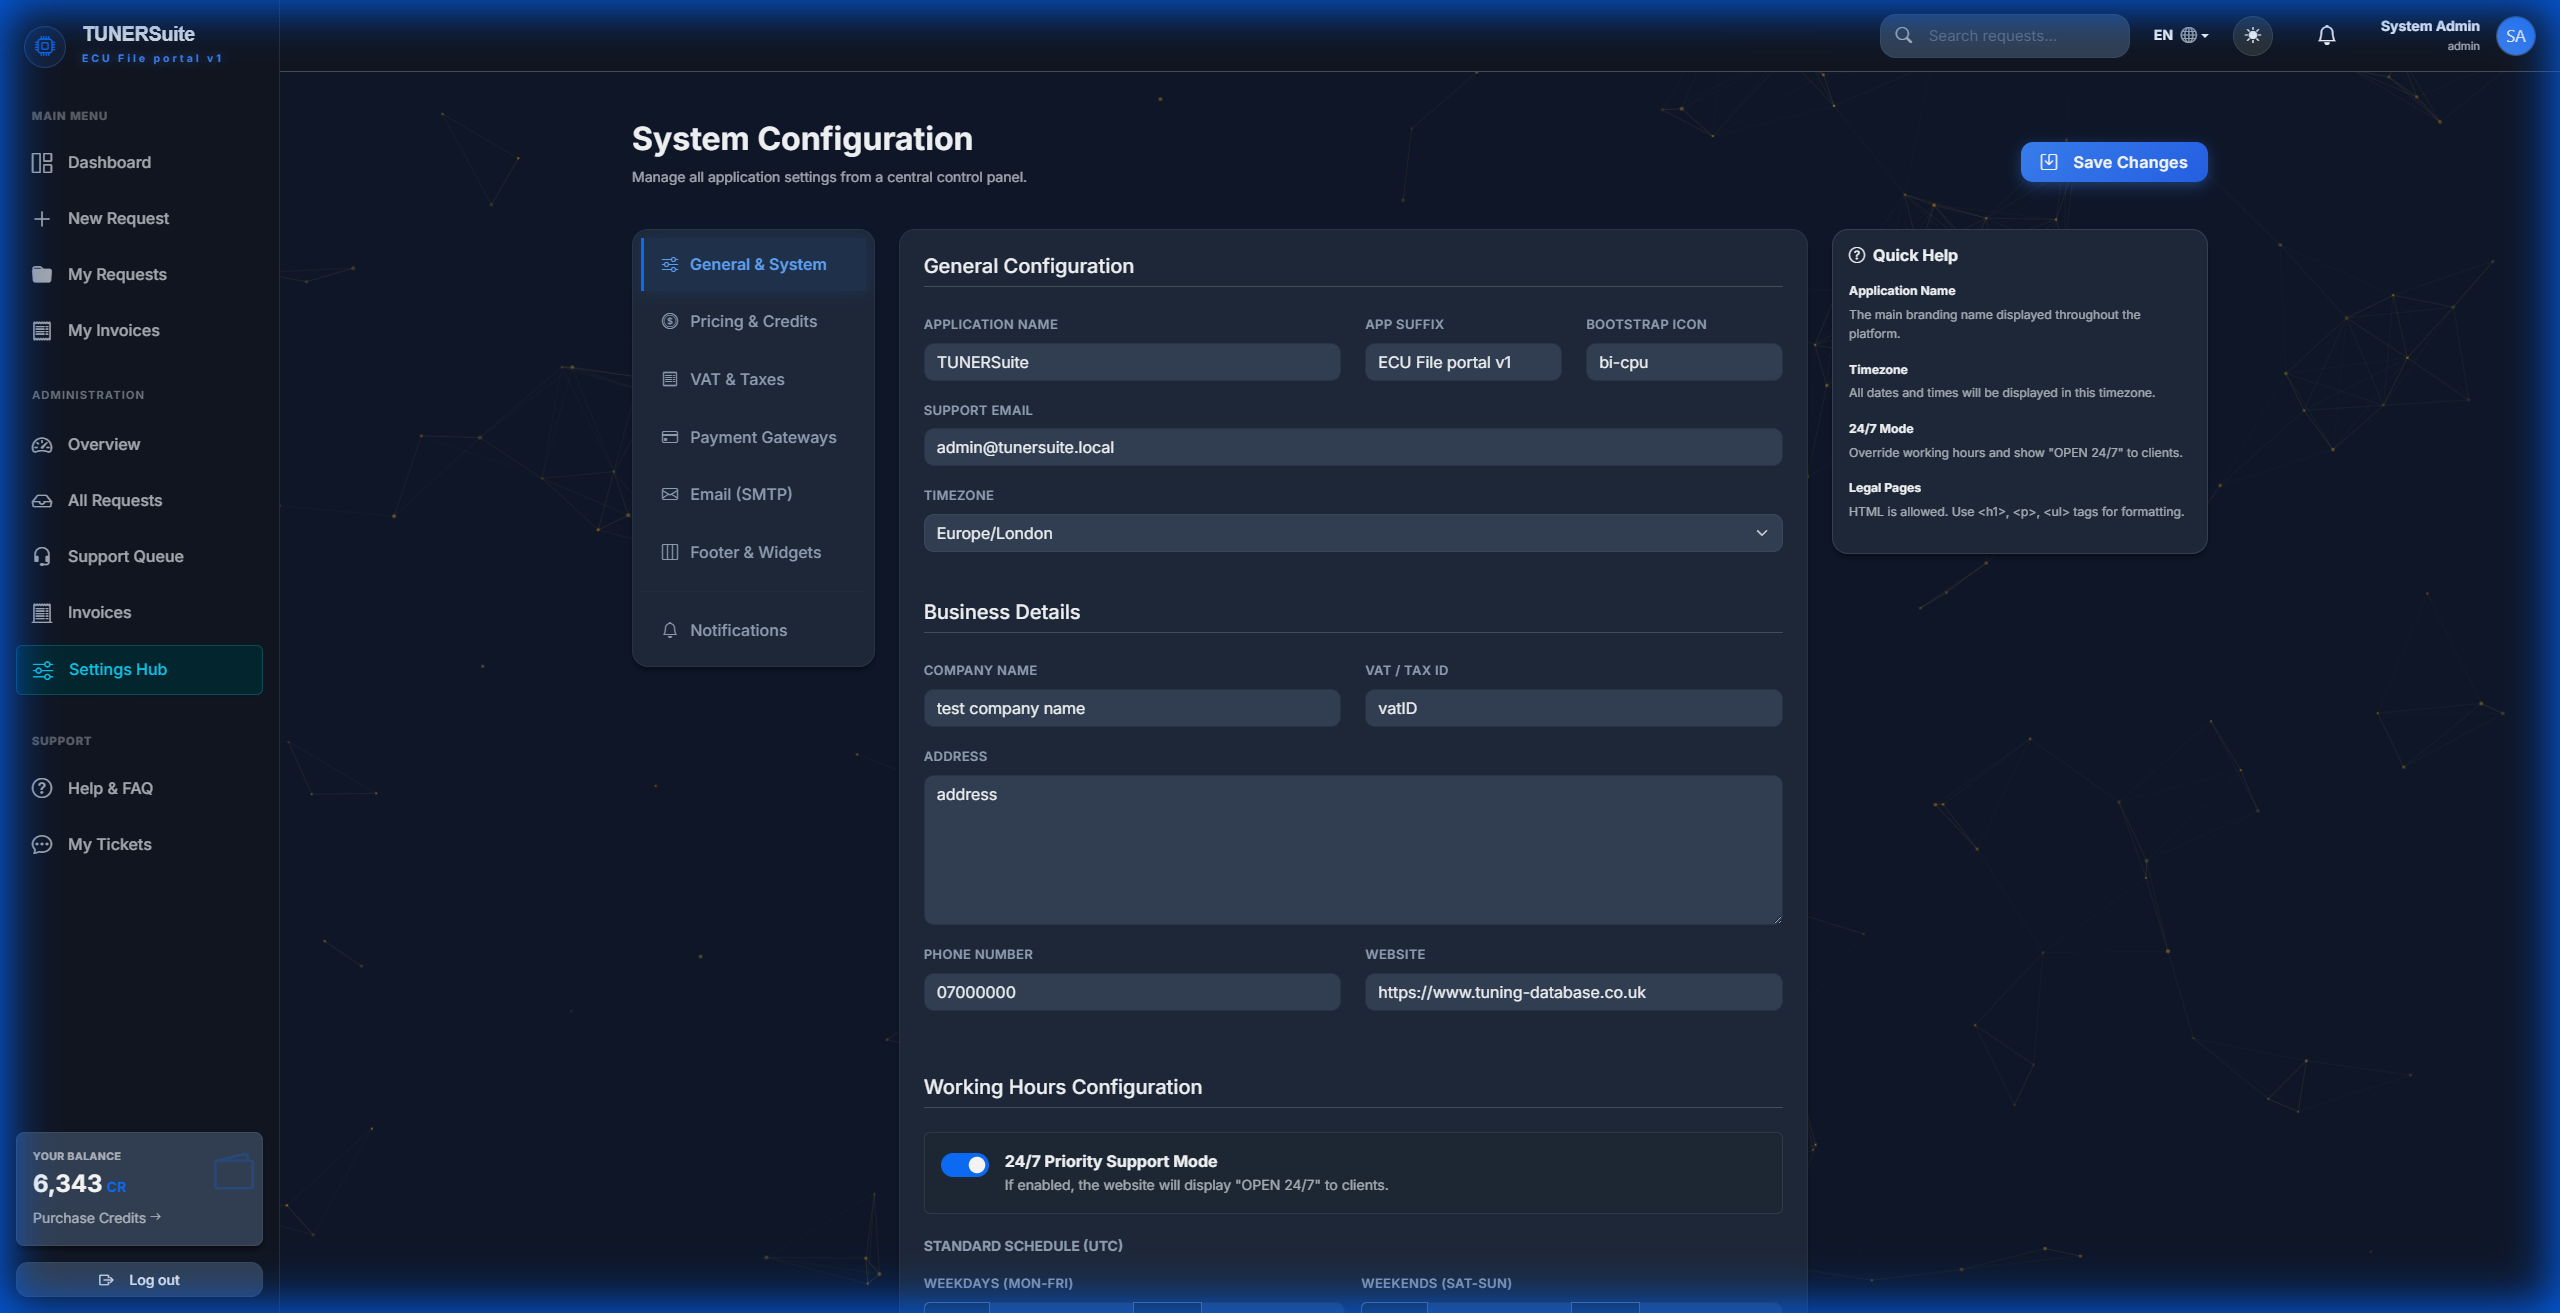Click the Save Changes button
The image size is (2560, 1313).
point(2113,161)
